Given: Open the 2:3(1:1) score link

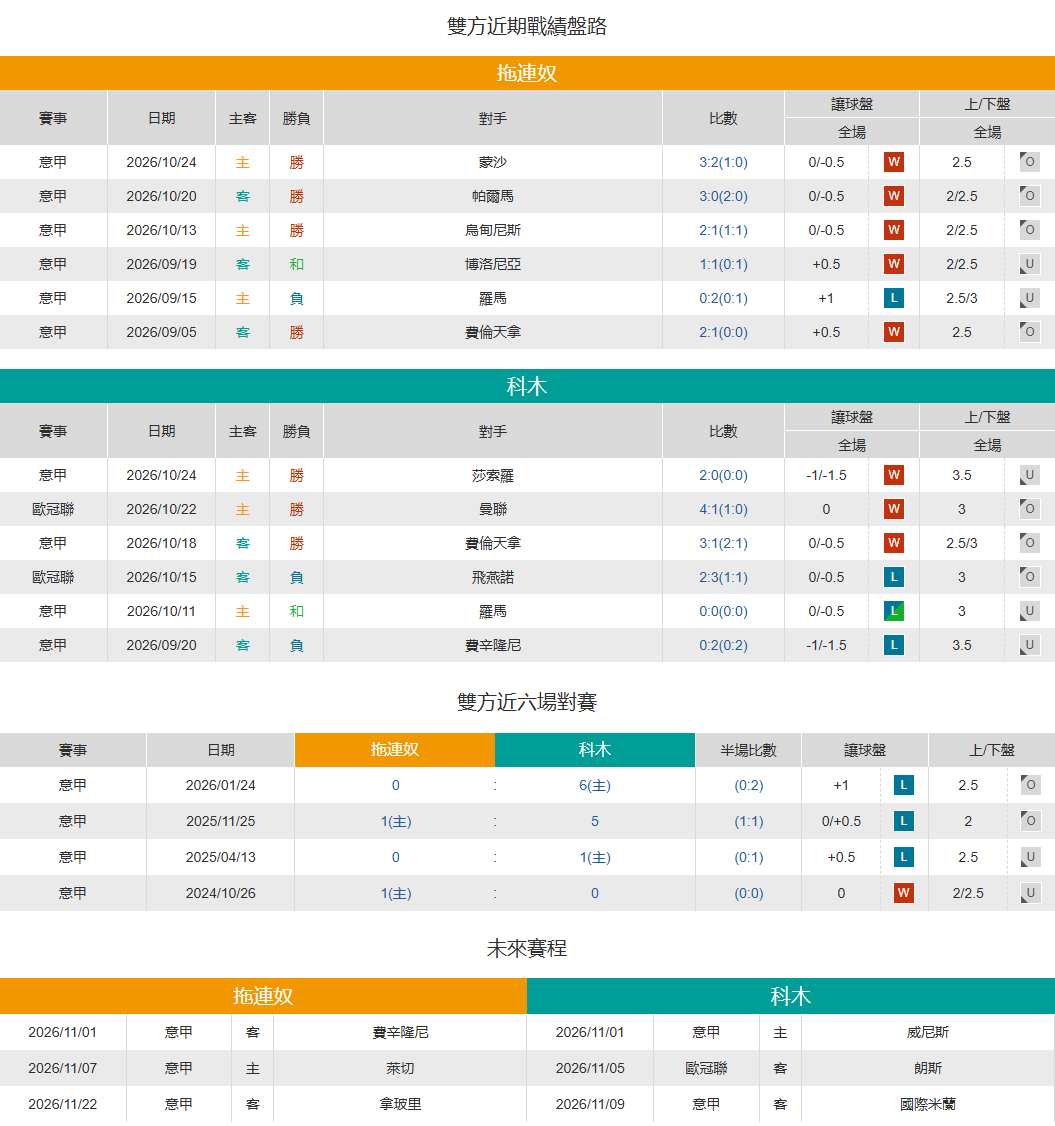Looking at the screenshot, I should click(x=723, y=577).
